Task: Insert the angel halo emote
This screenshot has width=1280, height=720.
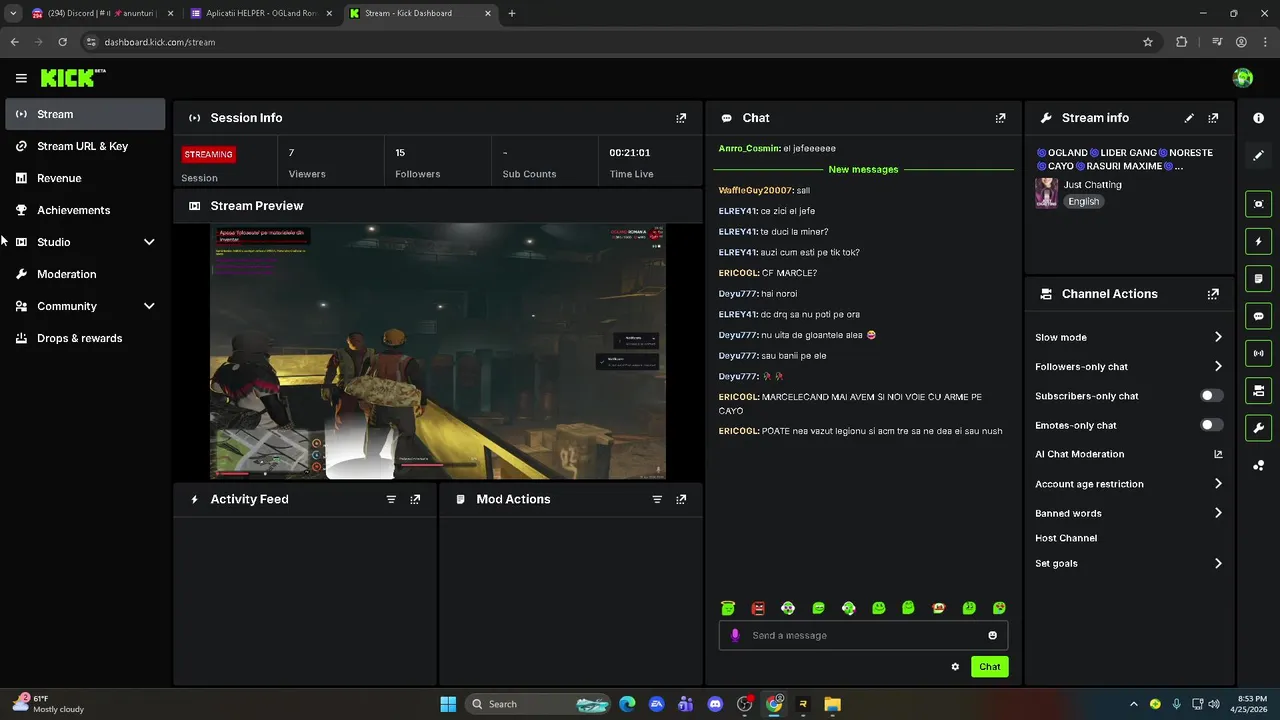Action: coord(728,608)
